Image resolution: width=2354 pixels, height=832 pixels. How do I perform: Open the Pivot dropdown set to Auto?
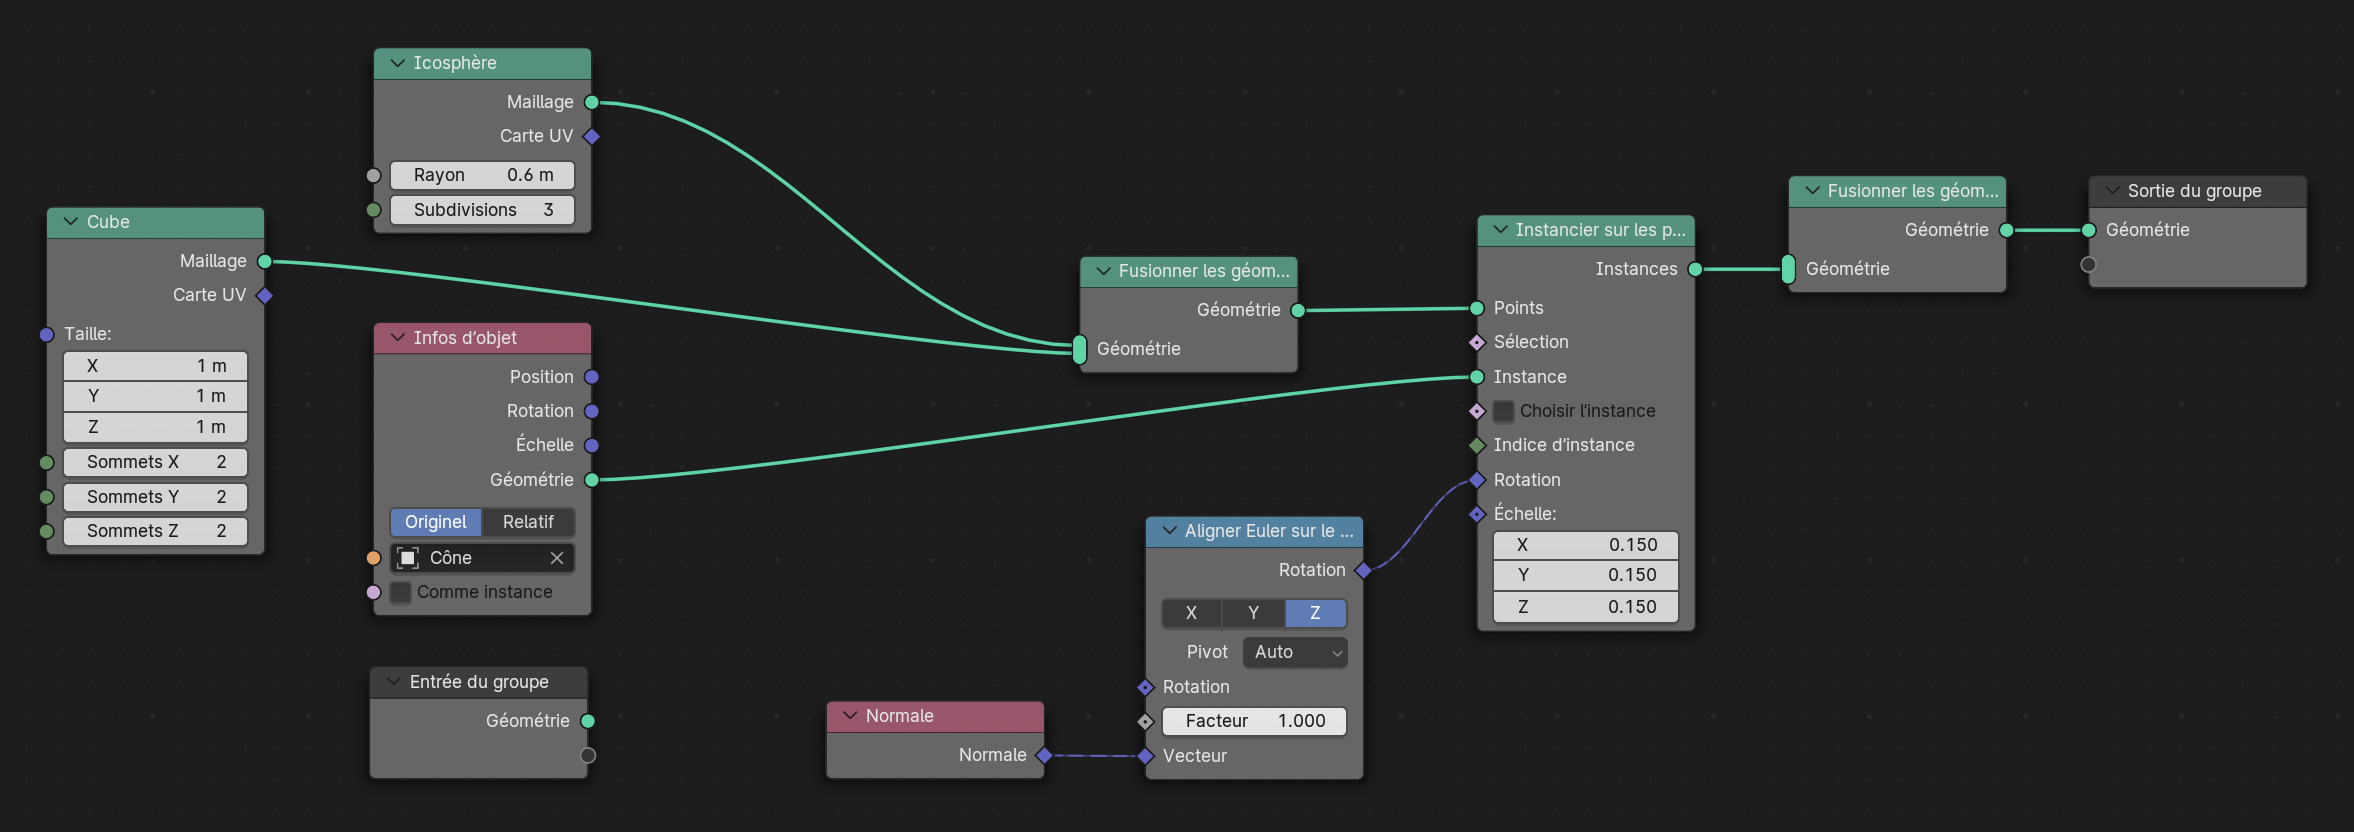[x=1295, y=652]
